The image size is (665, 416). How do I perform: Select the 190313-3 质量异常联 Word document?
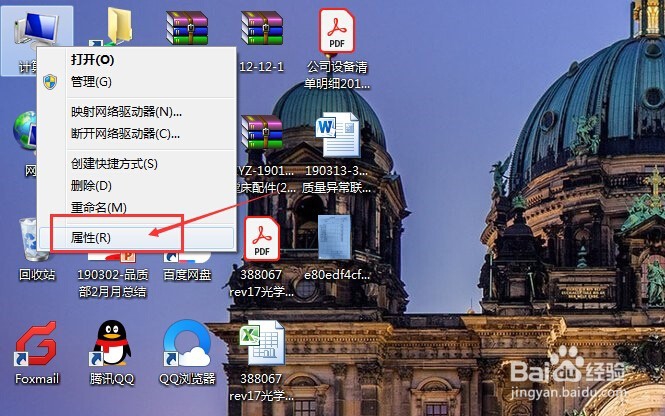tap(337, 134)
